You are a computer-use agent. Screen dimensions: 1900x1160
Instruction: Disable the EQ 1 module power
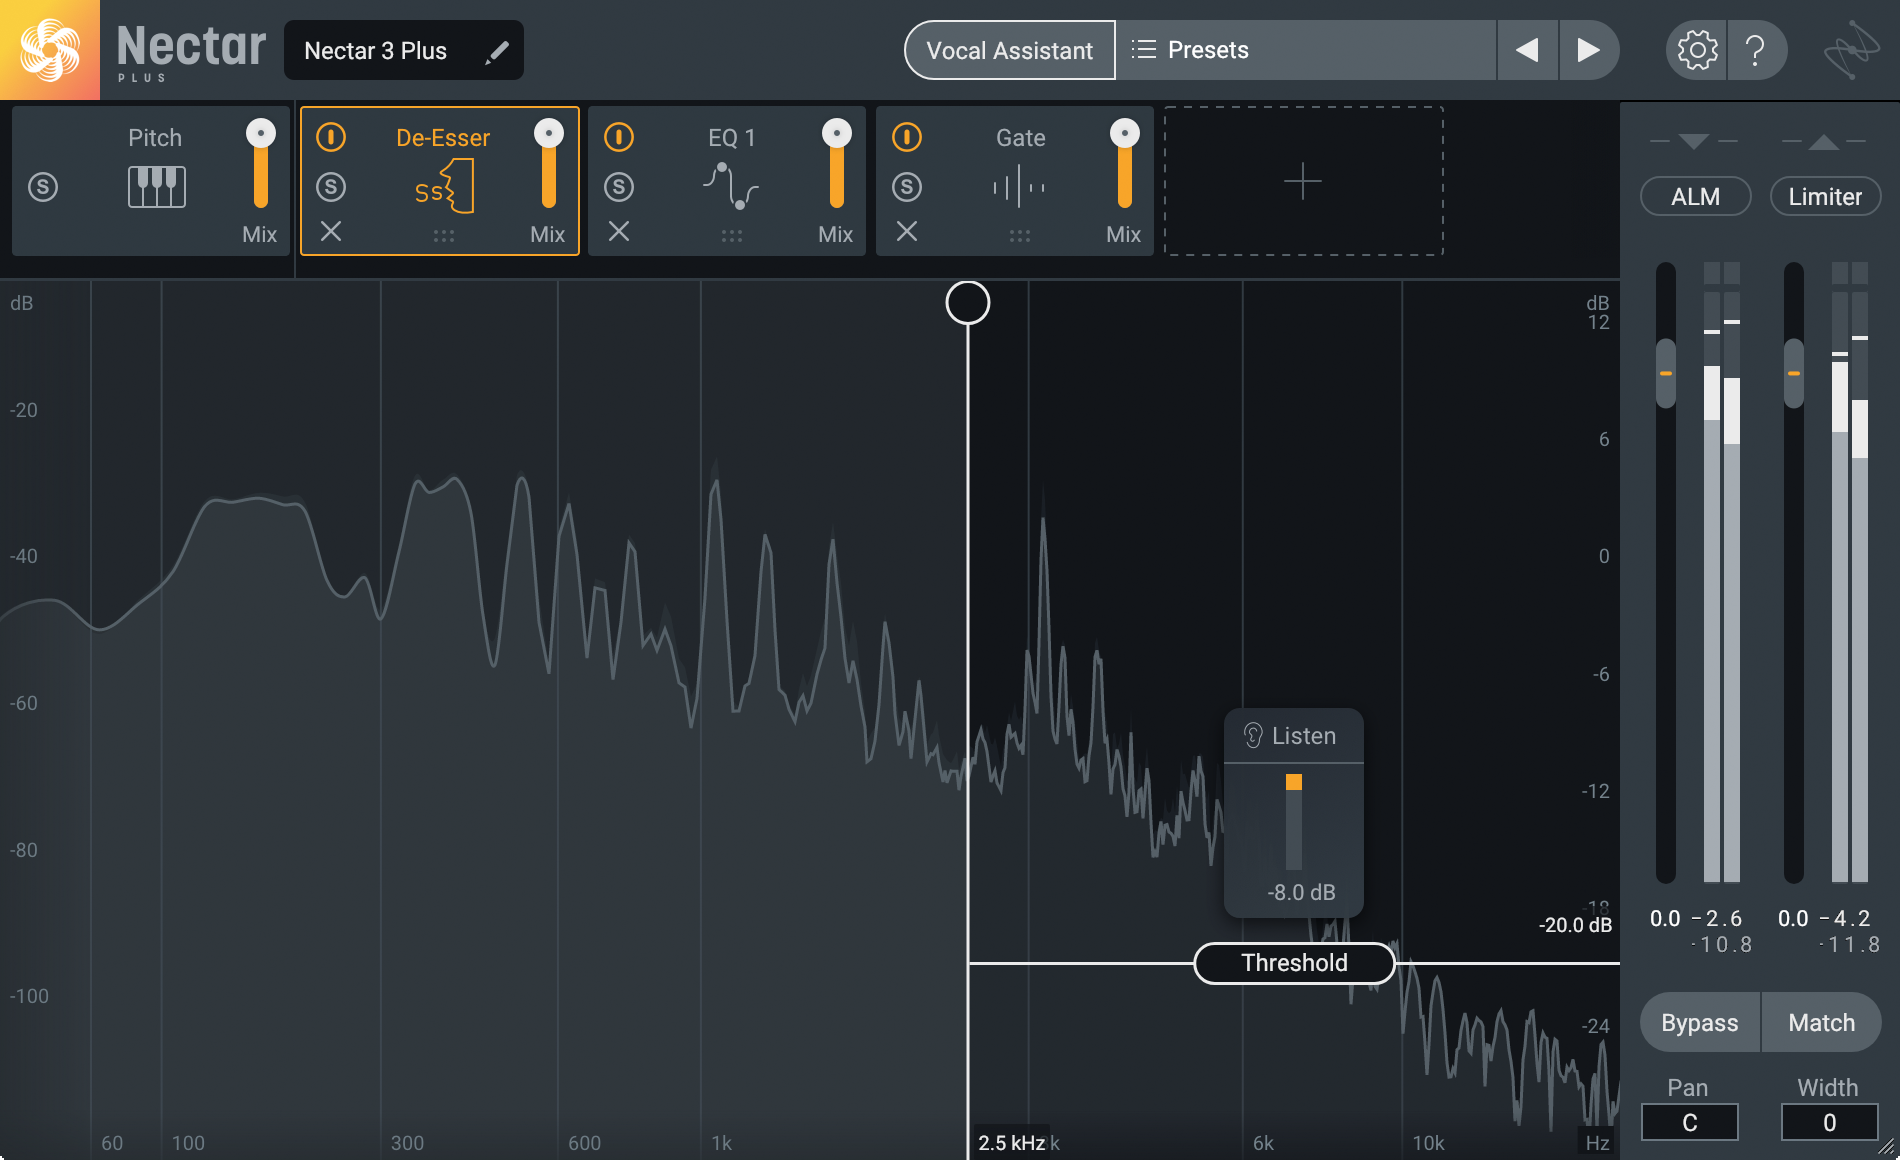[619, 137]
